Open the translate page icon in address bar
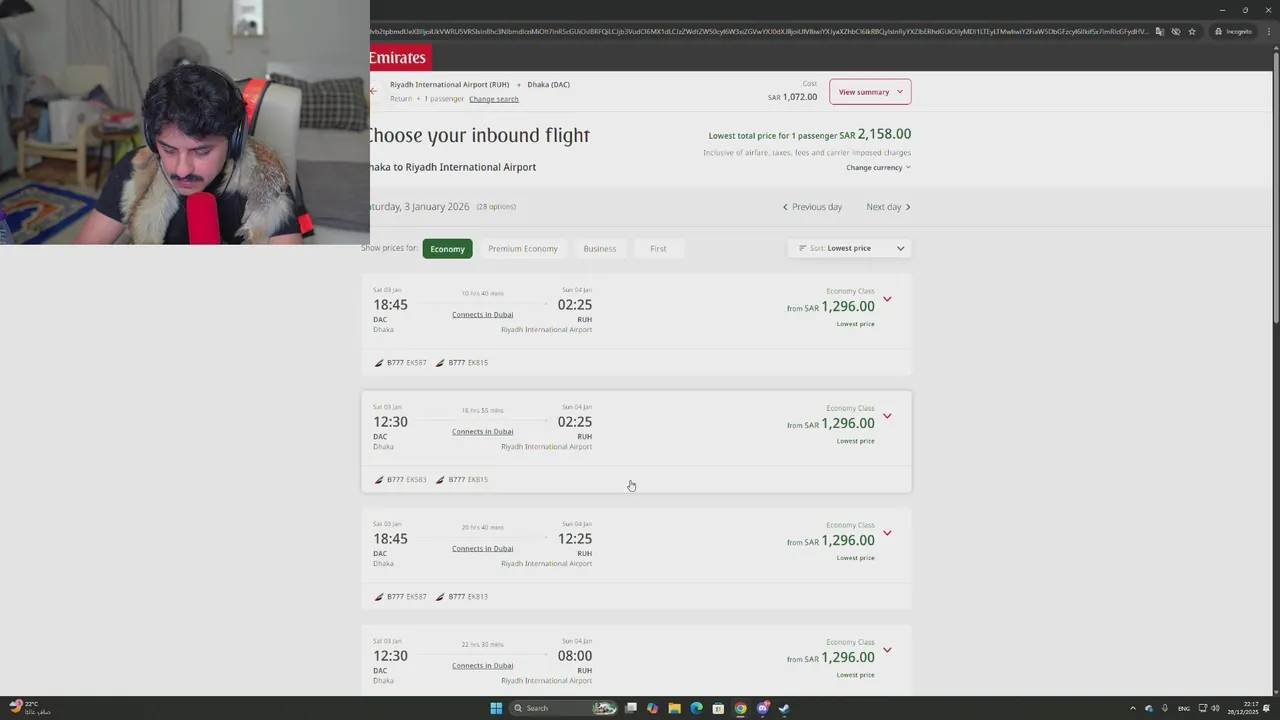The height and width of the screenshot is (720, 1280). (x=1160, y=31)
